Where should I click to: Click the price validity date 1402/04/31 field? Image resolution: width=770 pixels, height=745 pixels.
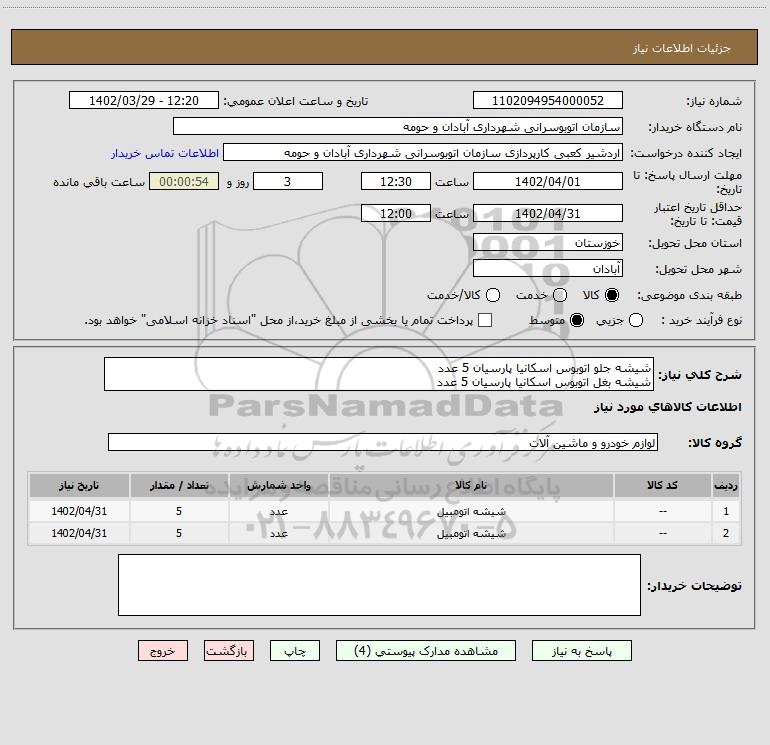(x=548, y=213)
